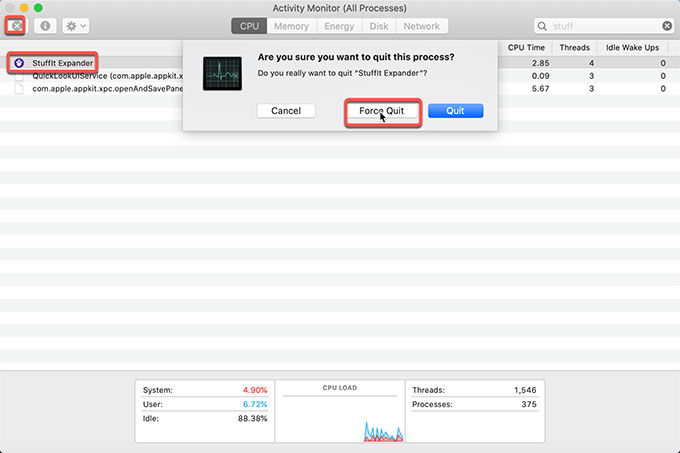Switch to the Memory tab
Screen dimensions: 680x453
(291, 26)
